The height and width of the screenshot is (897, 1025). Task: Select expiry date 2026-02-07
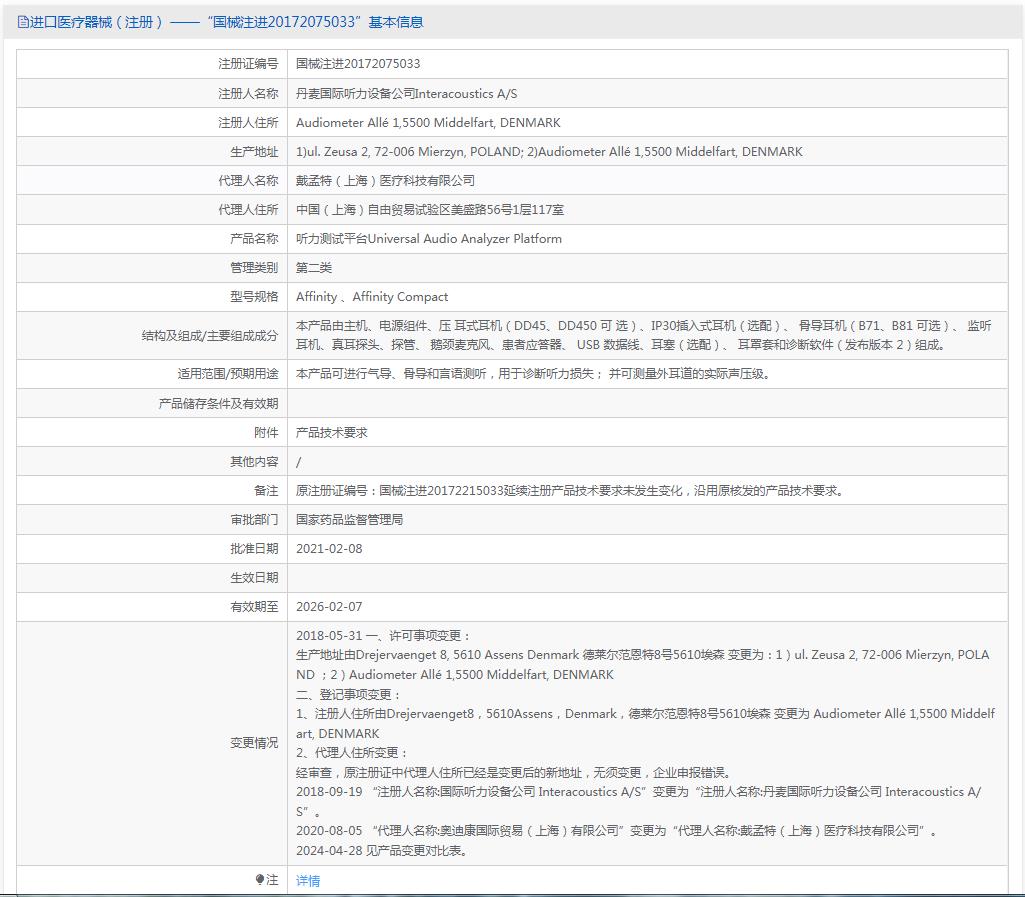(329, 607)
